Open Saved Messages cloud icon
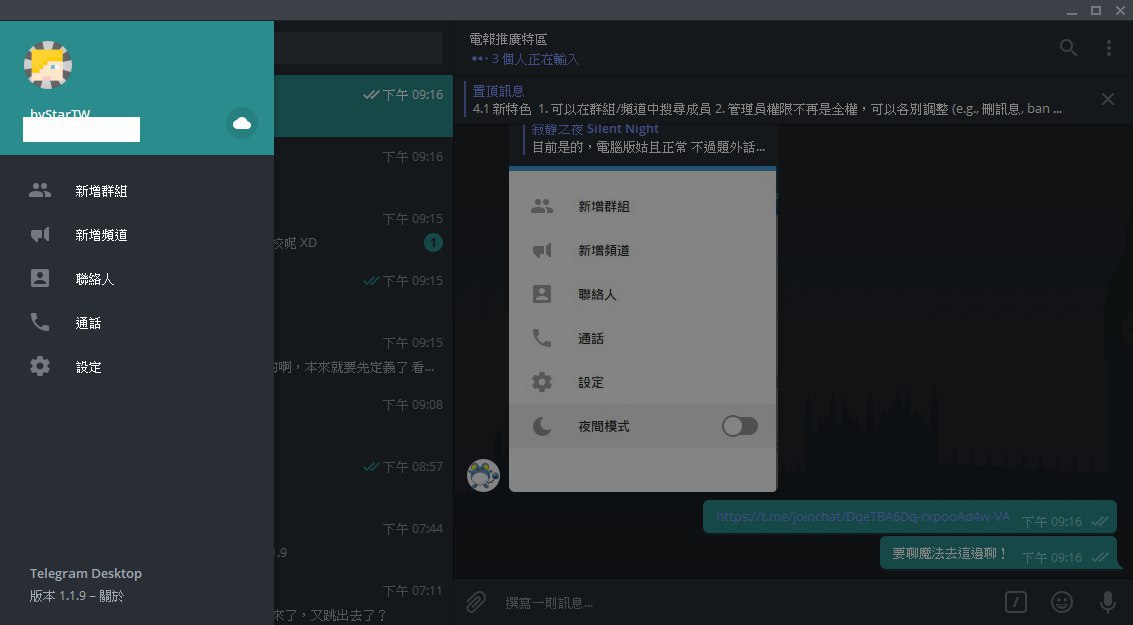The image size is (1133, 625). point(241,123)
